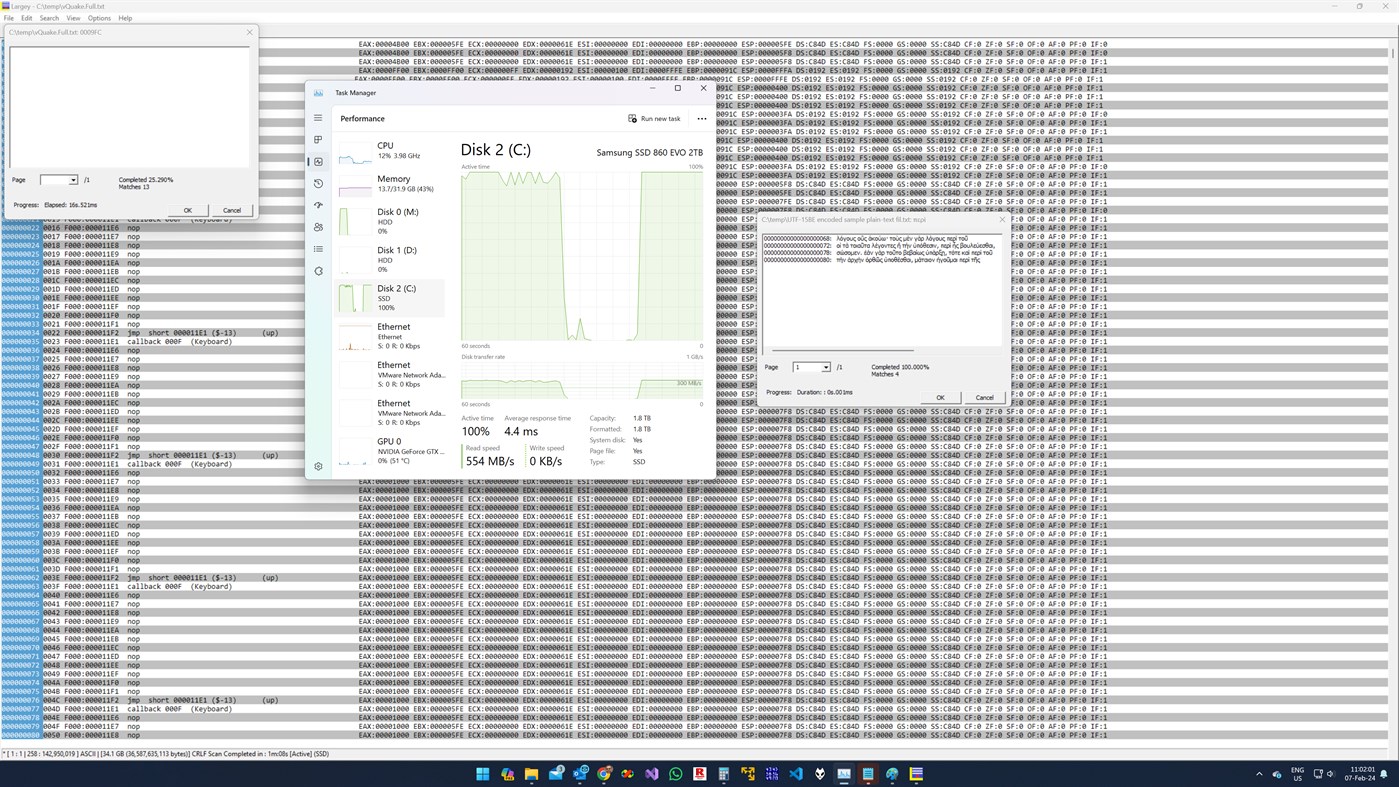Open the Search menu in Largey
This screenshot has height=787, width=1399.
pos(49,18)
